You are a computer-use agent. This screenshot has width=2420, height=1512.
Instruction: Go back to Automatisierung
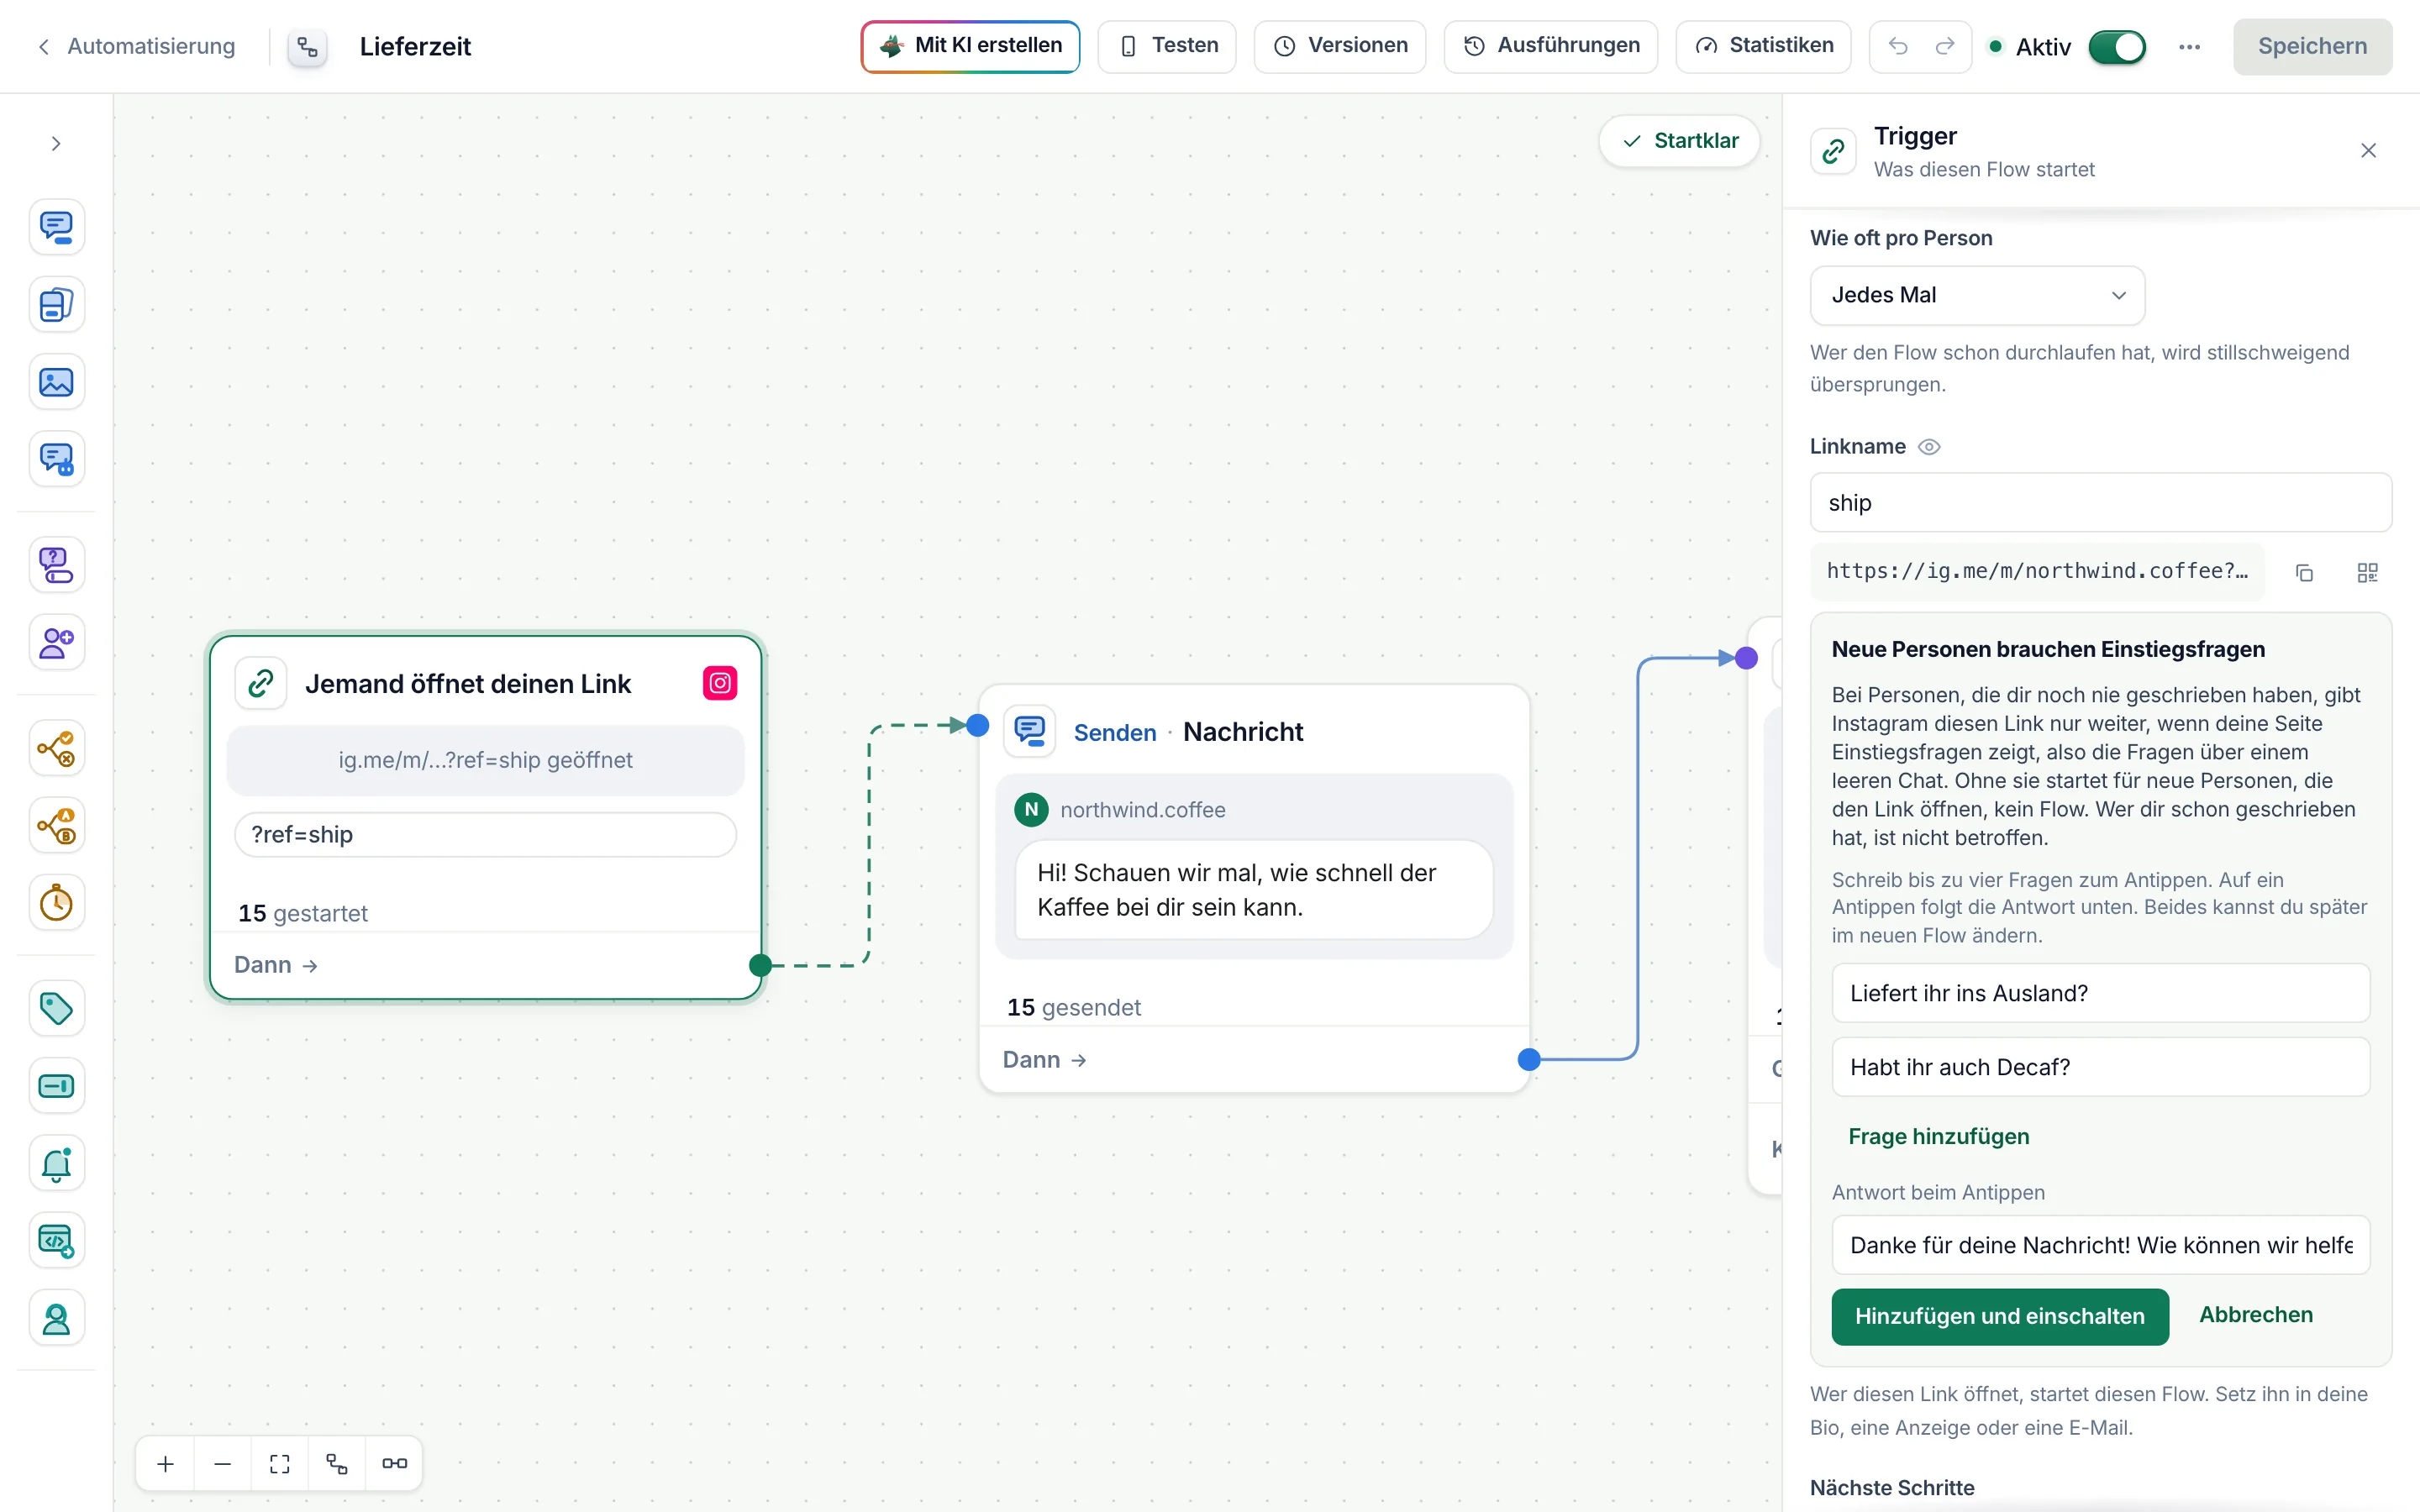point(137,47)
